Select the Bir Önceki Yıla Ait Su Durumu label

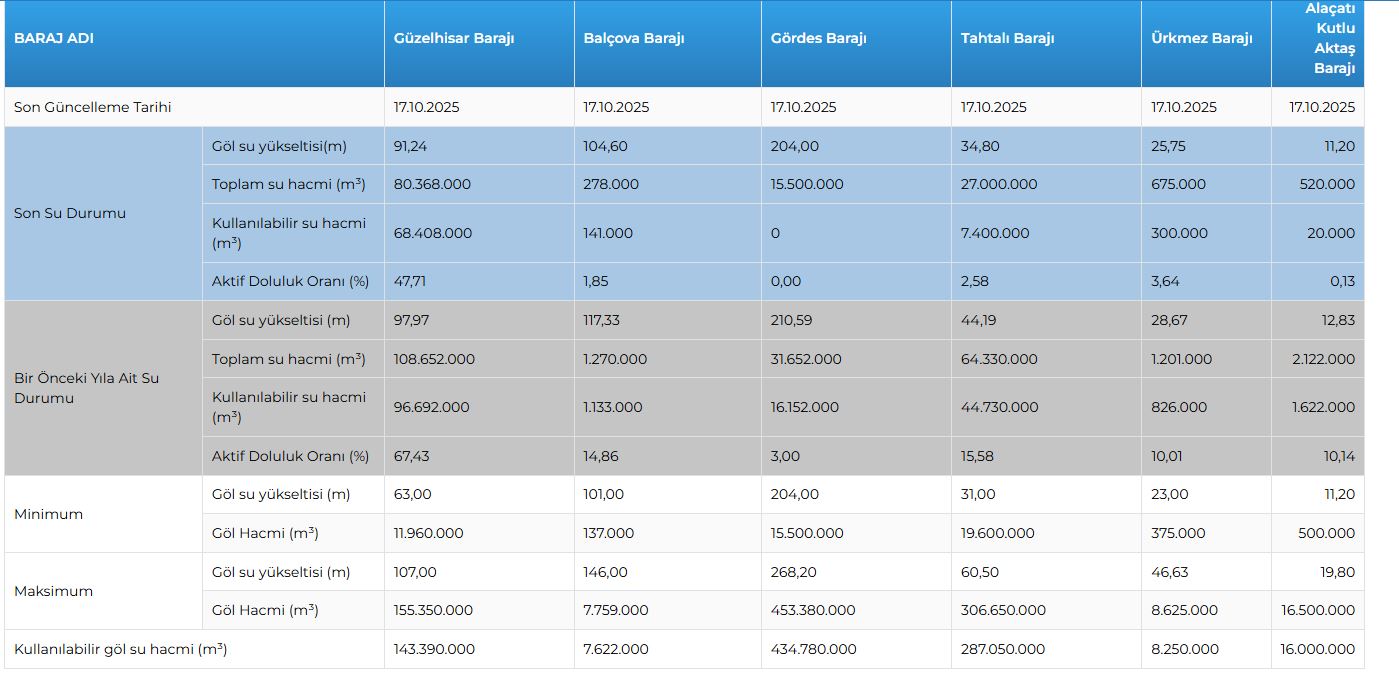(x=86, y=388)
